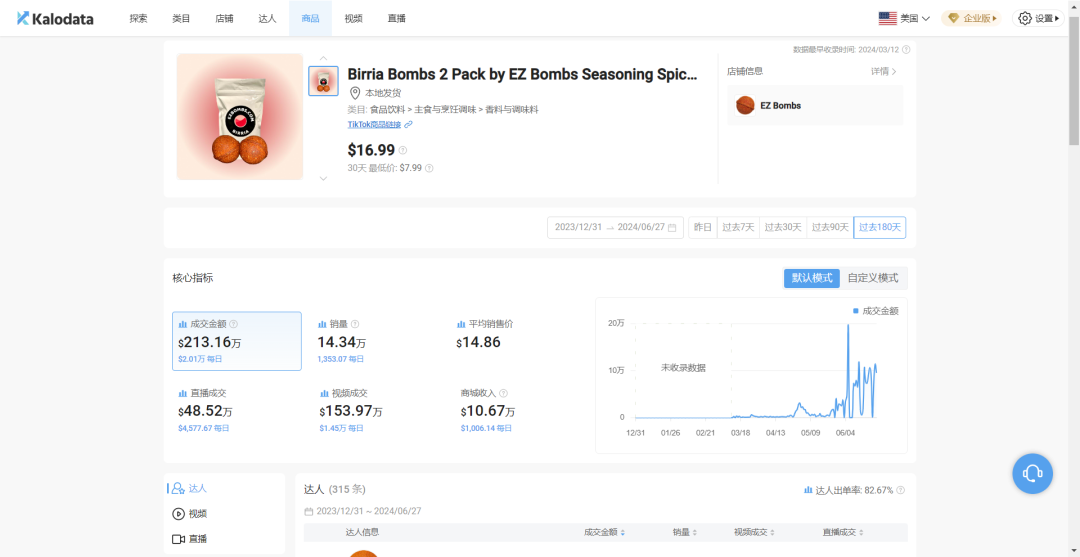Open the 美国 country dropdown
The width and height of the screenshot is (1080, 557).
coord(904,18)
